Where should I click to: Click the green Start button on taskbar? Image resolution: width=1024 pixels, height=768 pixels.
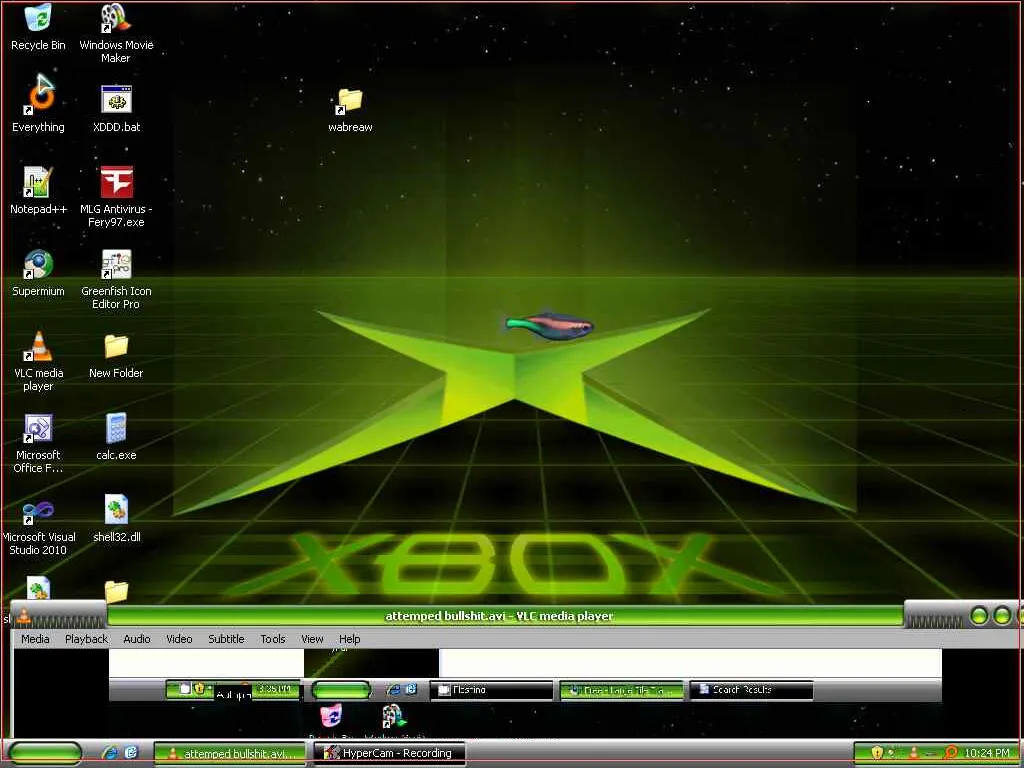click(x=46, y=753)
